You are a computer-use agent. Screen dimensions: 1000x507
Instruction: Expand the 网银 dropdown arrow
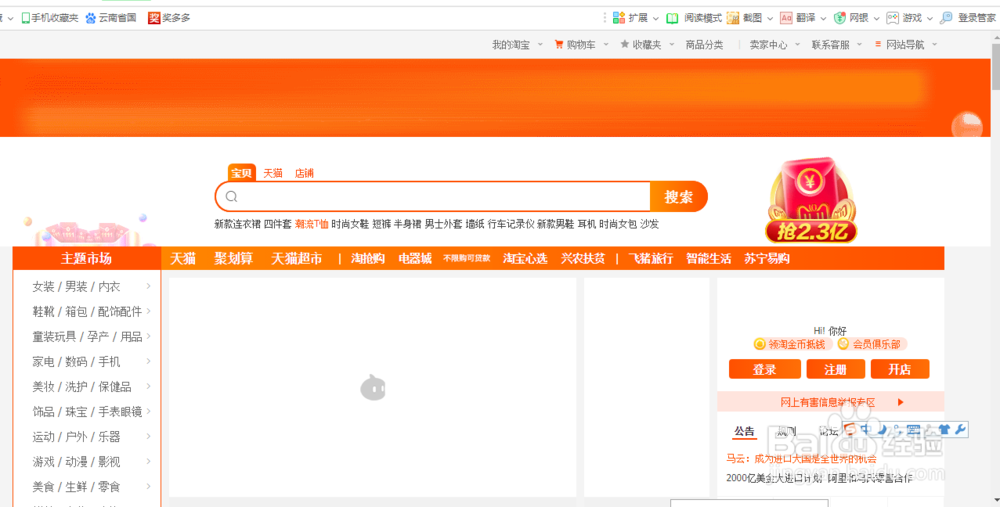tap(877, 18)
